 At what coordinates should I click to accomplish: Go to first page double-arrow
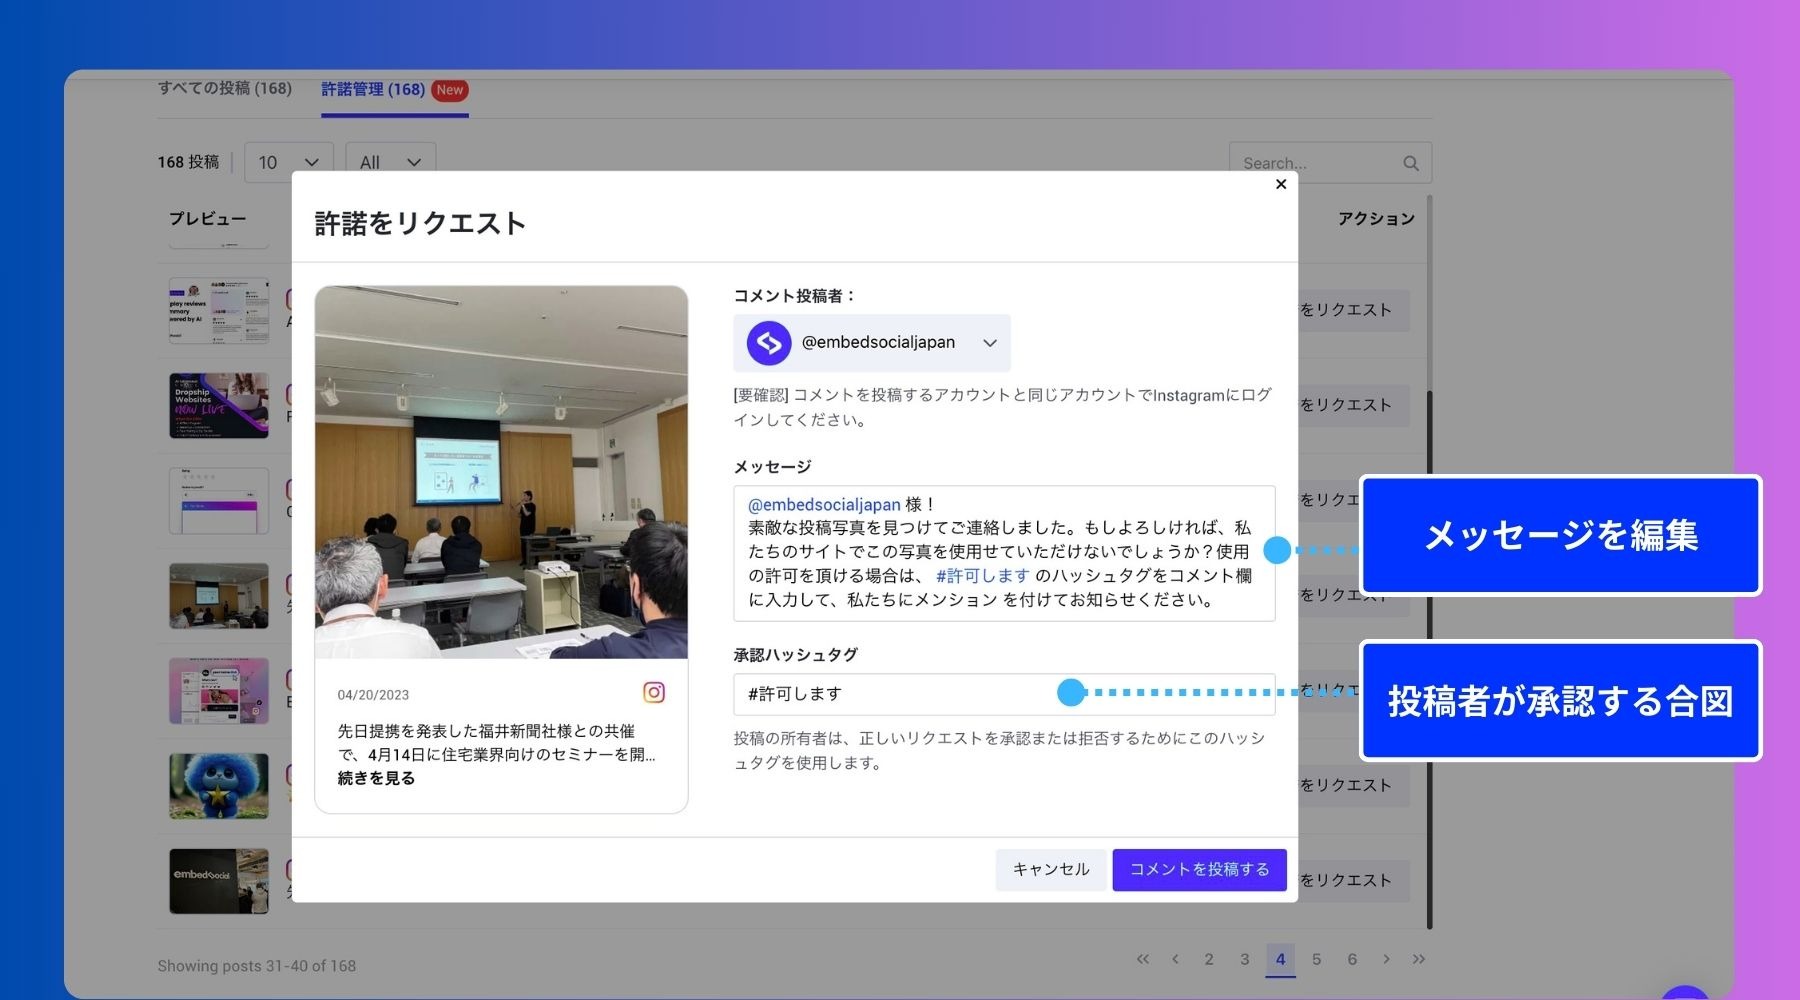1143,959
